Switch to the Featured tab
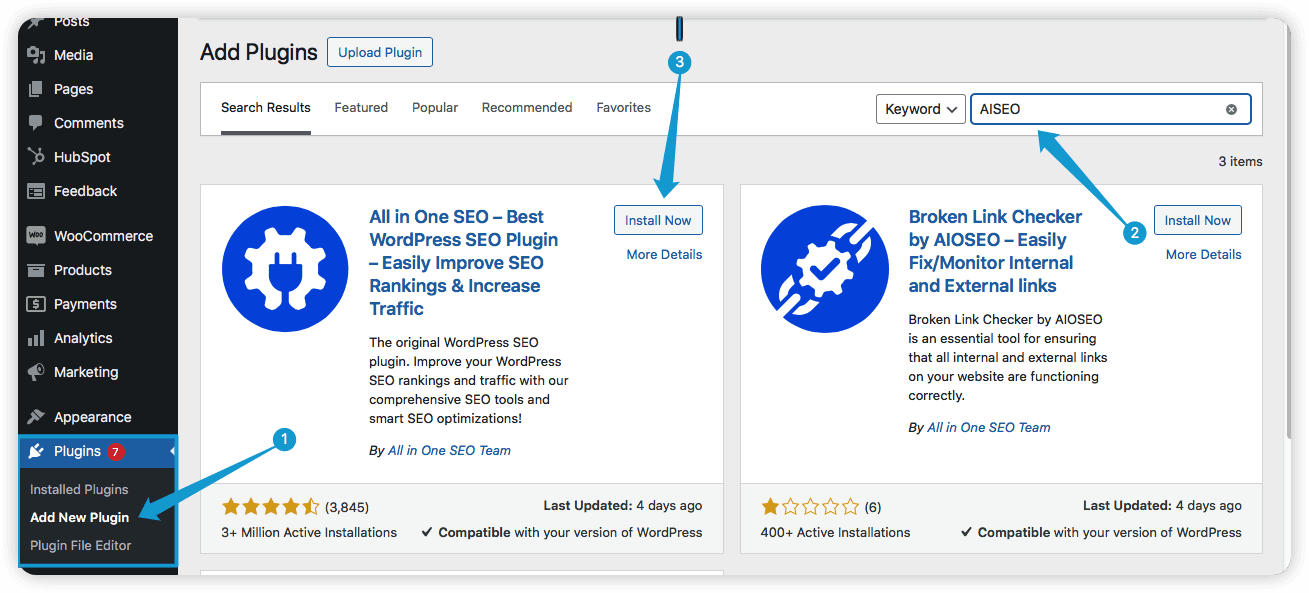The width and height of the screenshot is (1309, 593). pos(361,108)
